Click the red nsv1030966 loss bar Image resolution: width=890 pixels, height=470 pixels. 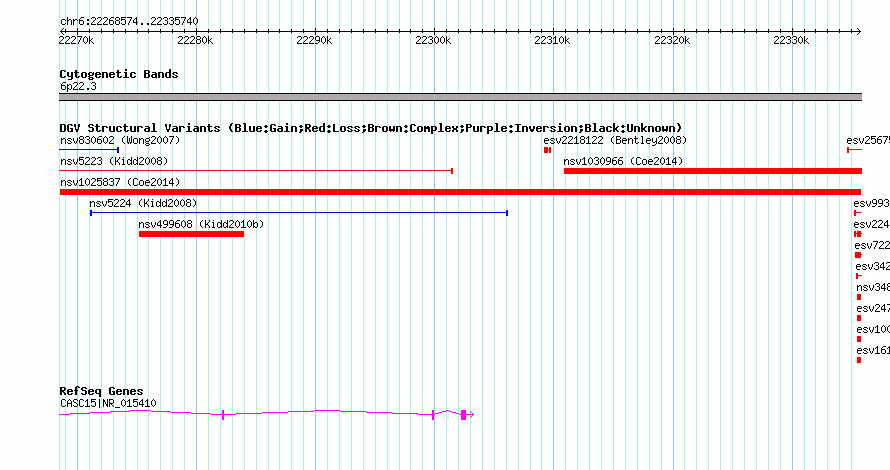pos(713,171)
